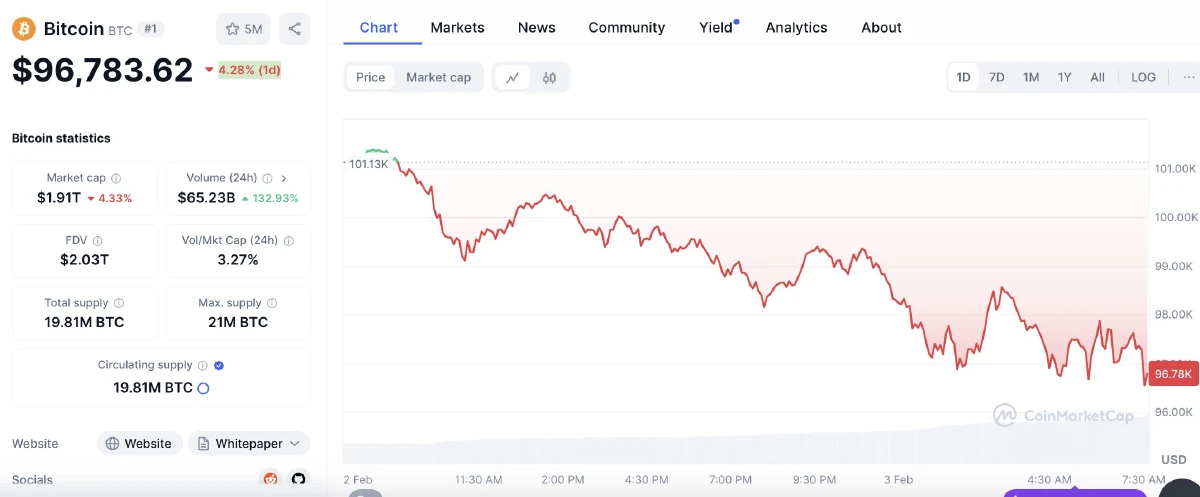Expand the Whitepaper dropdown
This screenshot has height=497, width=1200.
(249, 443)
